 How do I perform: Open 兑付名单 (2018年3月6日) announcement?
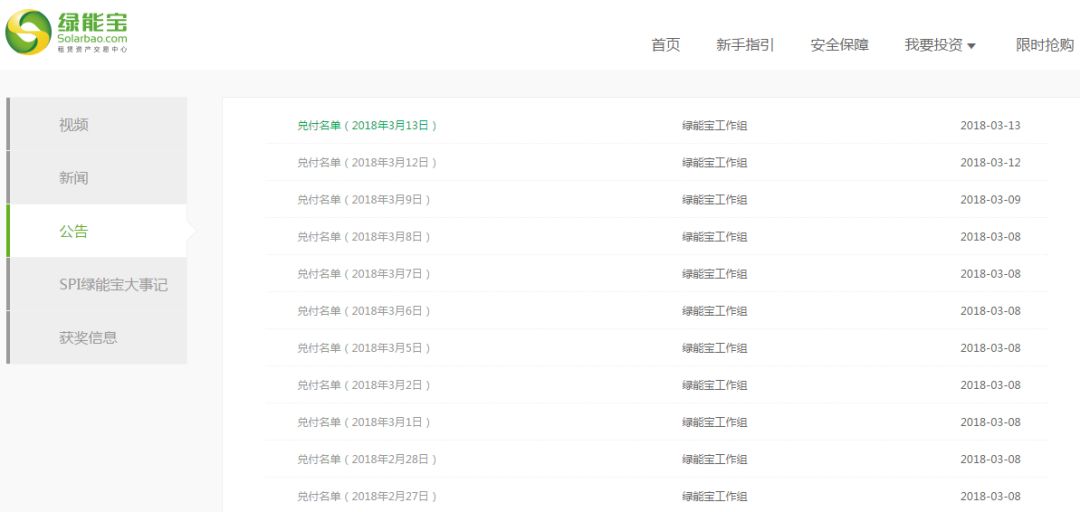(364, 311)
